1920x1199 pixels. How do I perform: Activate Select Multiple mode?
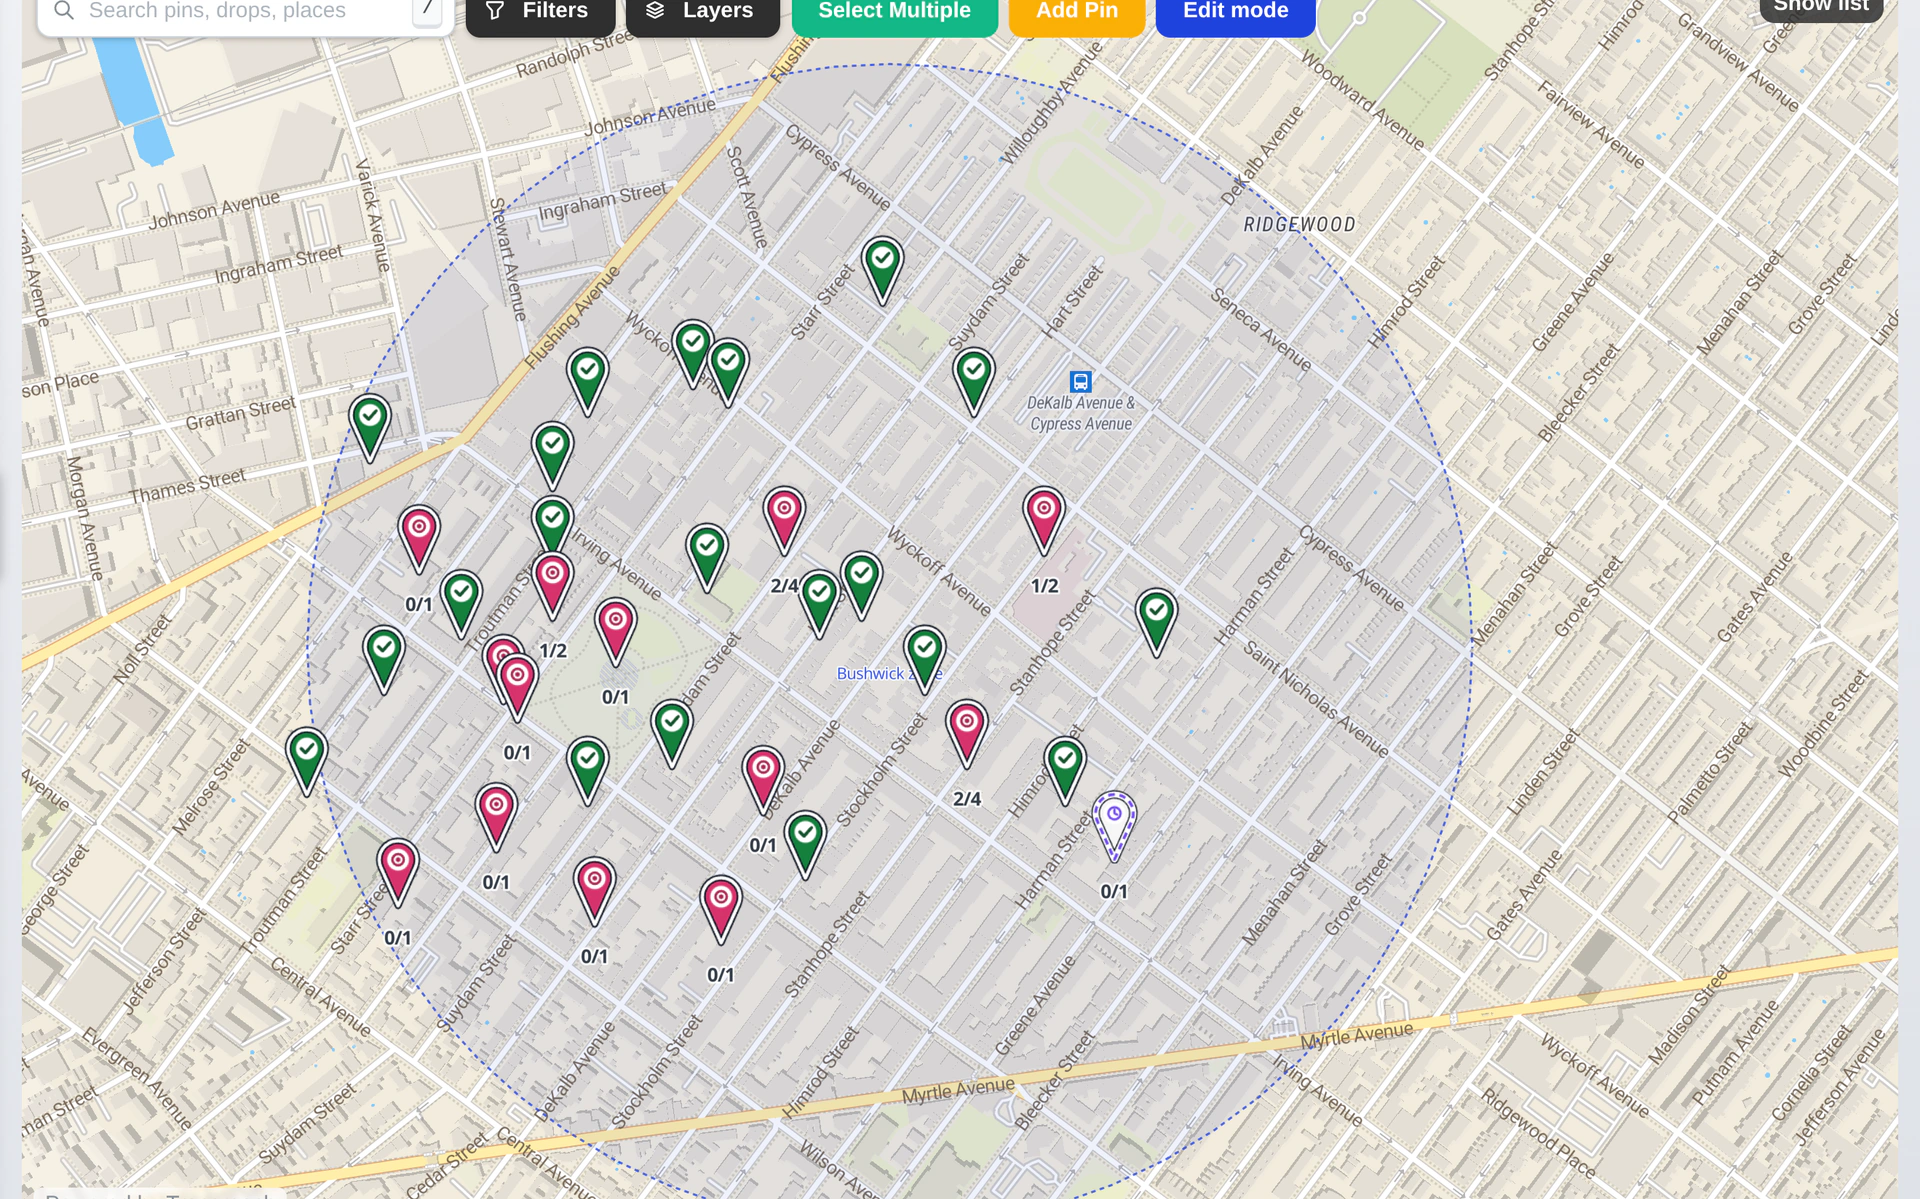[x=894, y=12]
